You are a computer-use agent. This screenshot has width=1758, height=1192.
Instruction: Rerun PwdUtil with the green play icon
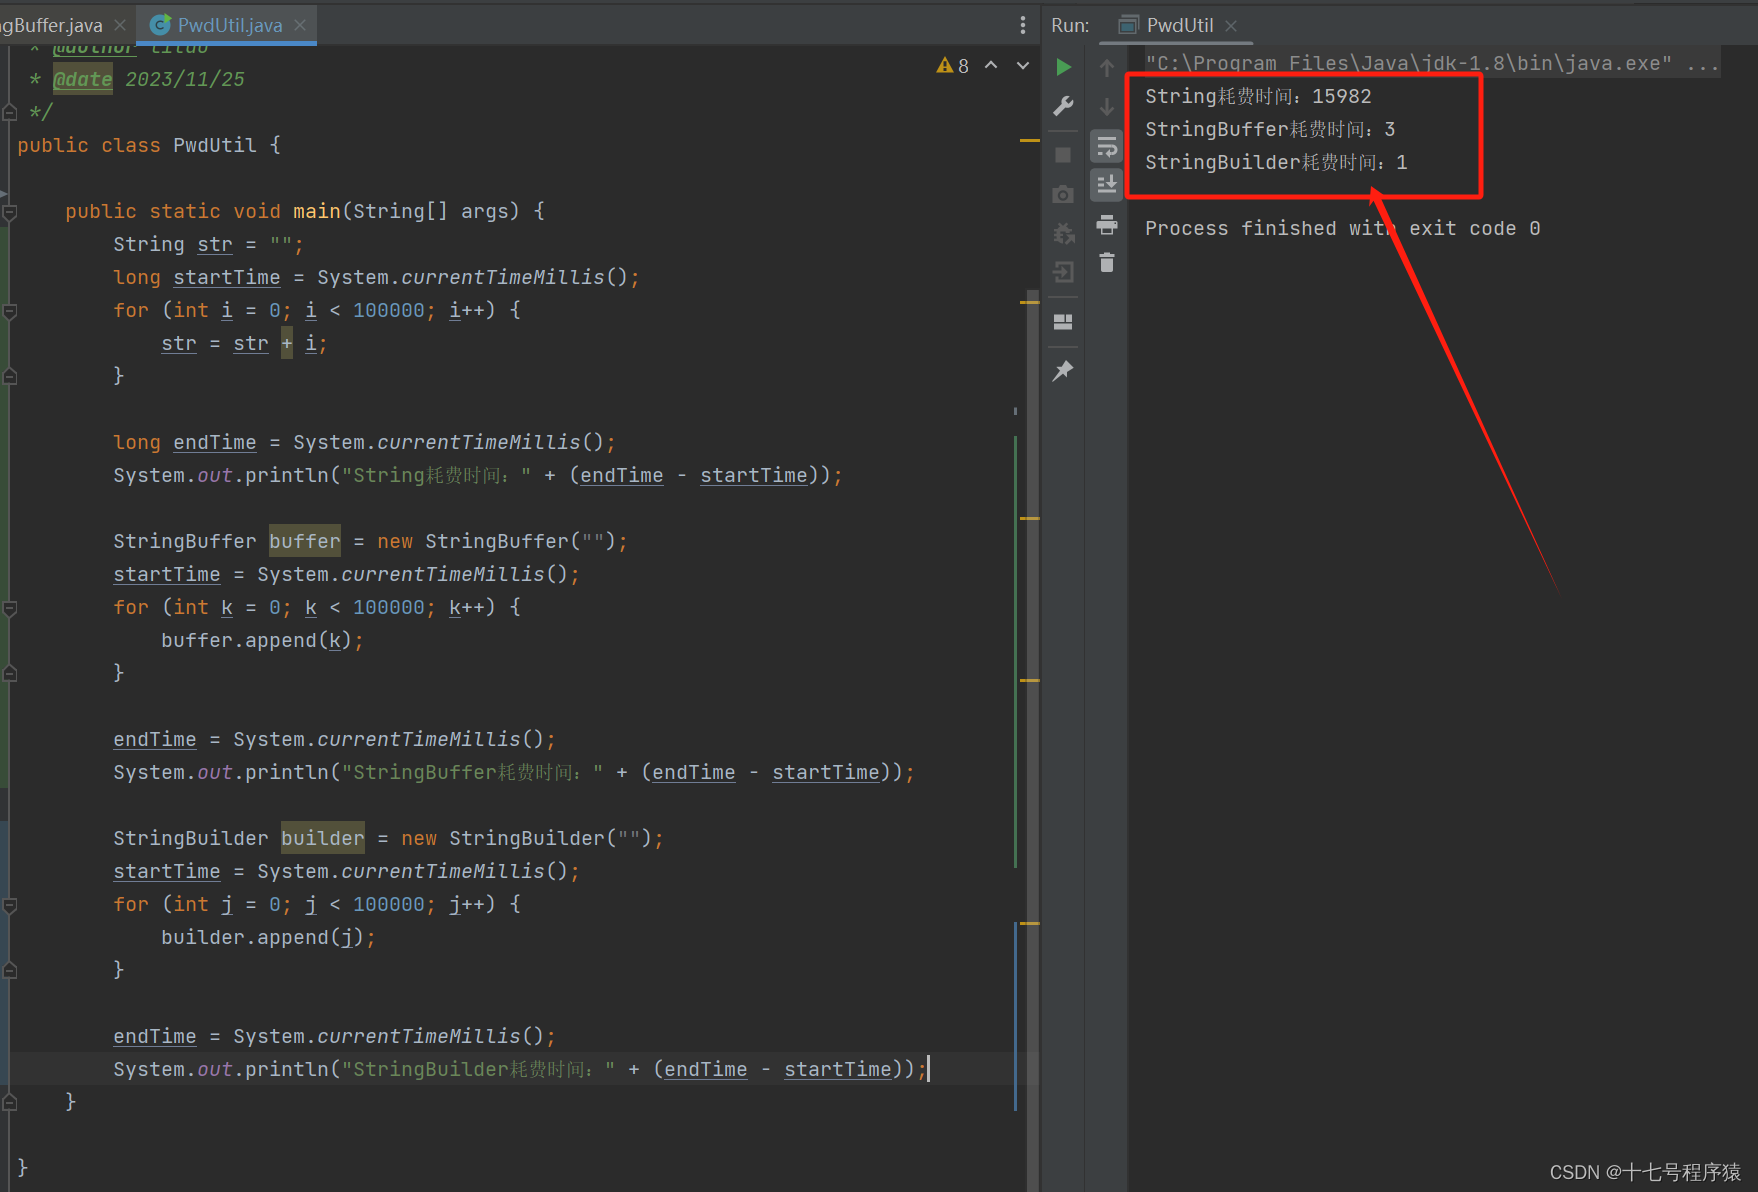1064,67
